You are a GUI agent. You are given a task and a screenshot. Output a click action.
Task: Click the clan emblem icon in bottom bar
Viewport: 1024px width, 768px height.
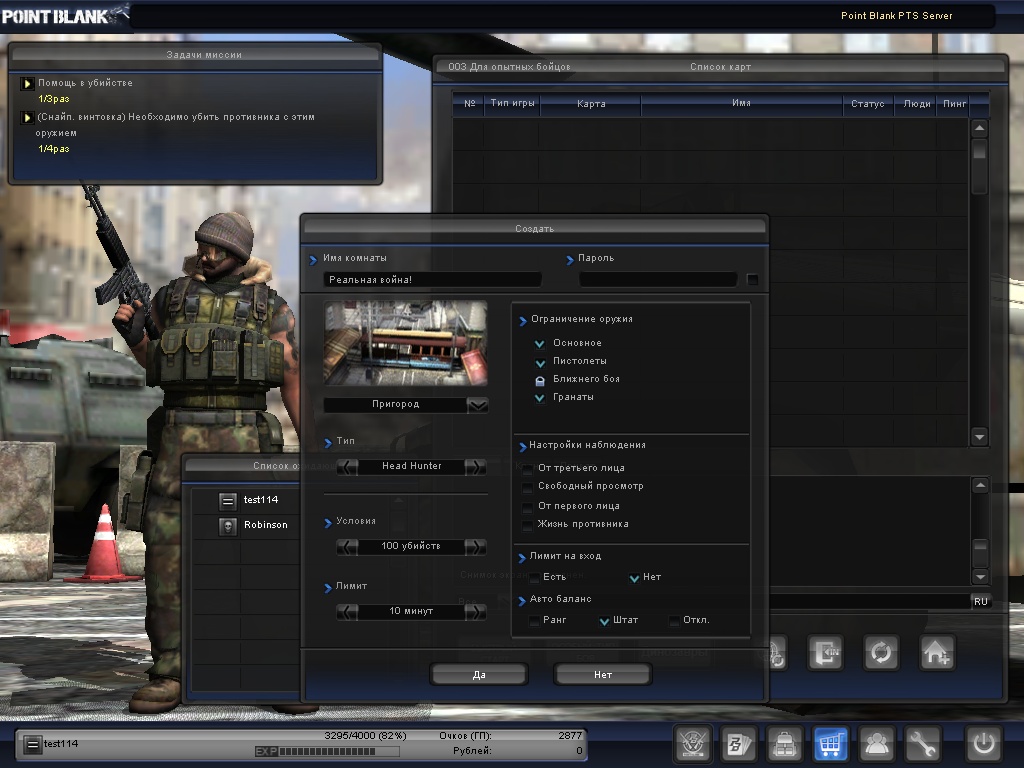pyautogui.click(x=692, y=744)
